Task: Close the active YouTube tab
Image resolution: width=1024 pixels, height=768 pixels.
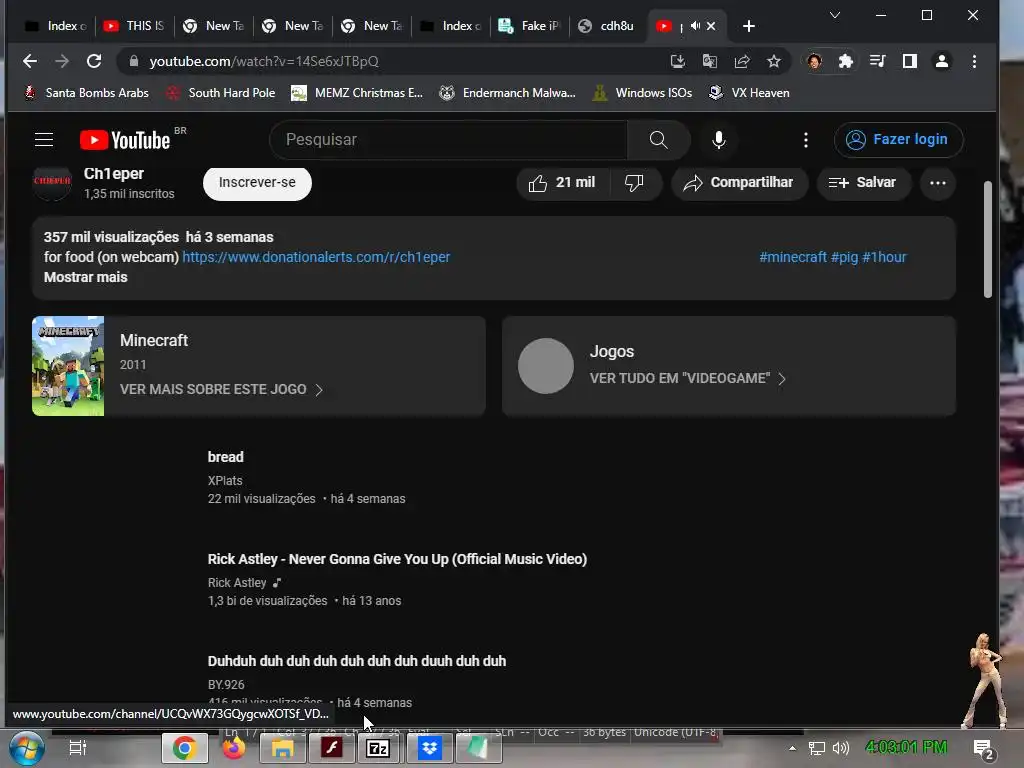Action: 711,26
